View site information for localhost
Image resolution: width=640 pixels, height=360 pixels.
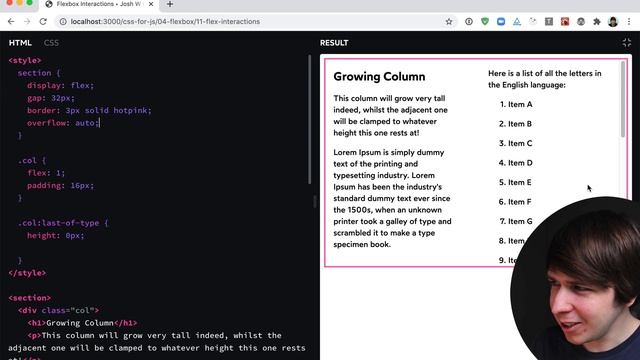click(63, 22)
